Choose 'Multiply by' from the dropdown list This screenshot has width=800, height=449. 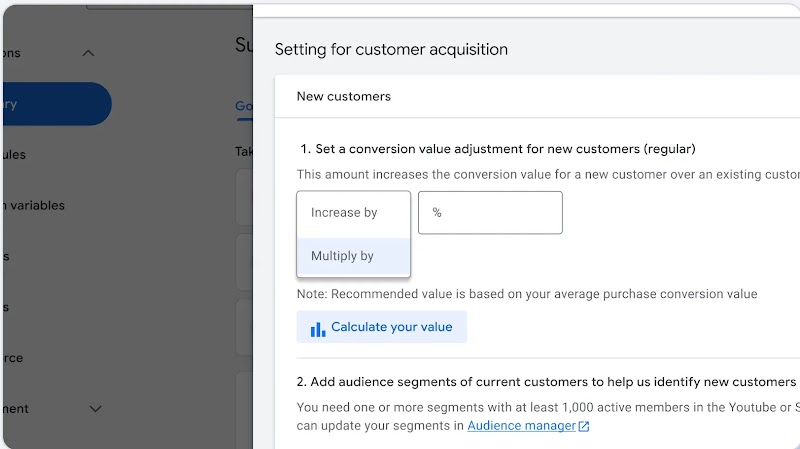(x=353, y=256)
